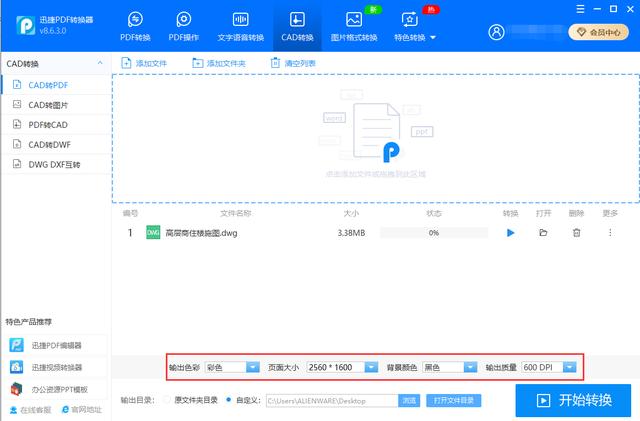The image size is (640, 421).
Task: Click the user account avatar icon
Action: 496,32
